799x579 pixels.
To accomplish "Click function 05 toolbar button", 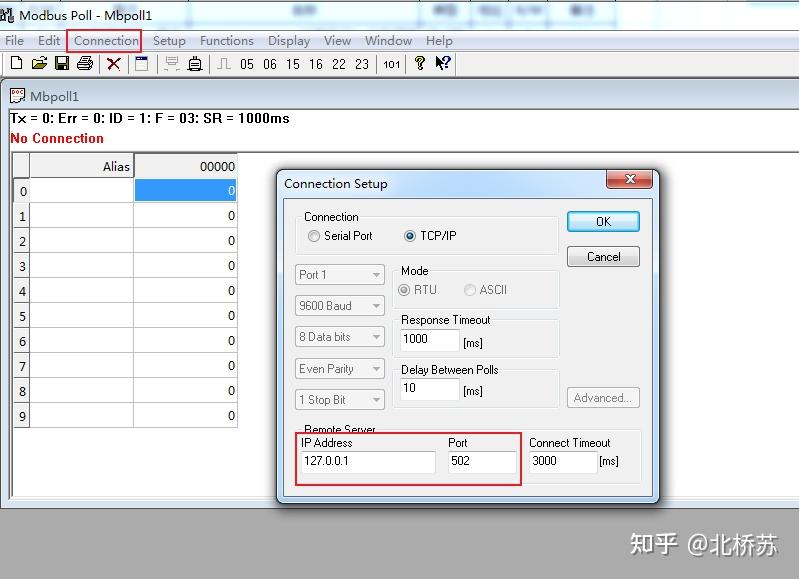I will 247,64.
